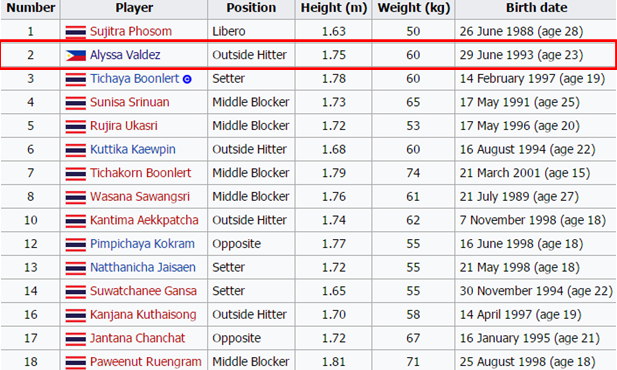This screenshot has width=617, height=370.
Task: Click the Jantana Chanchat player name
Action: (x=137, y=338)
